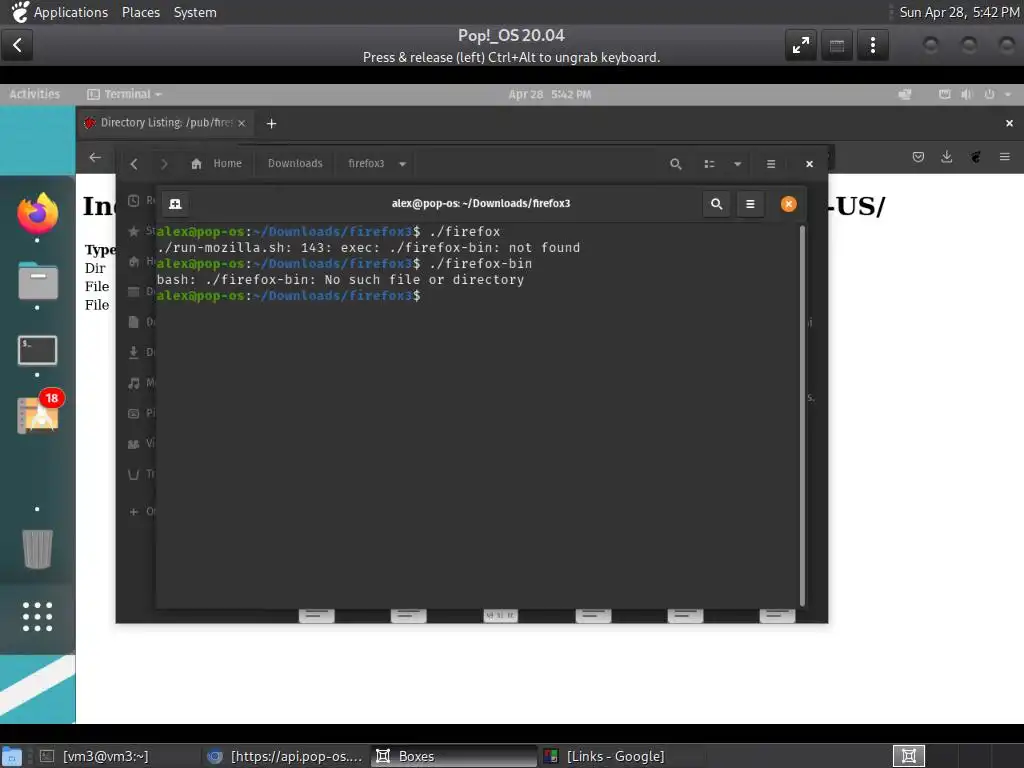Screen dimensions: 1024x768
Task: Open Trash in Files sidebar
Action: tap(140, 474)
